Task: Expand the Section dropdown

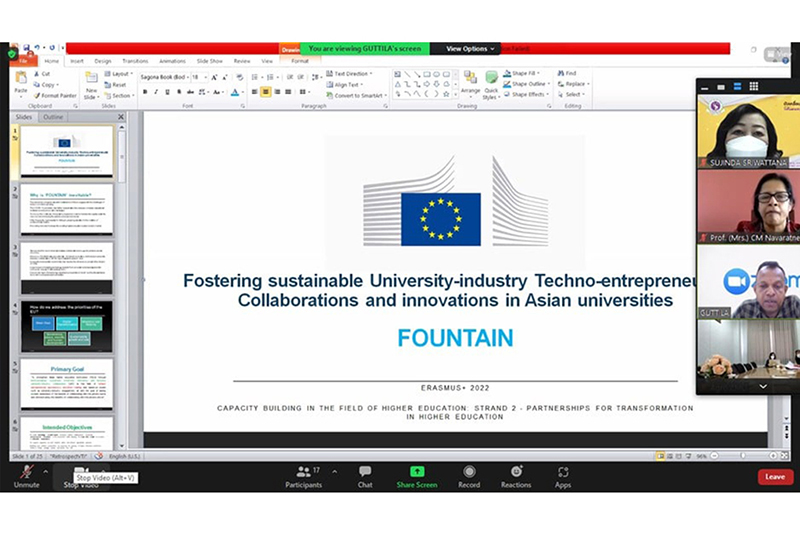Action: (x=119, y=95)
